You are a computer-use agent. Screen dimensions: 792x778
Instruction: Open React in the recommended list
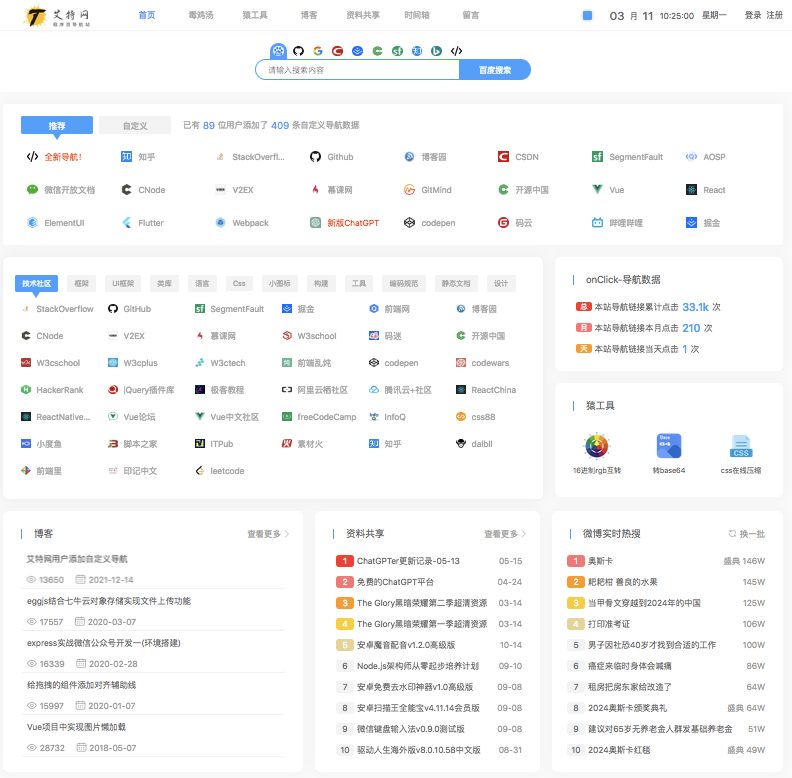[x=706, y=190]
